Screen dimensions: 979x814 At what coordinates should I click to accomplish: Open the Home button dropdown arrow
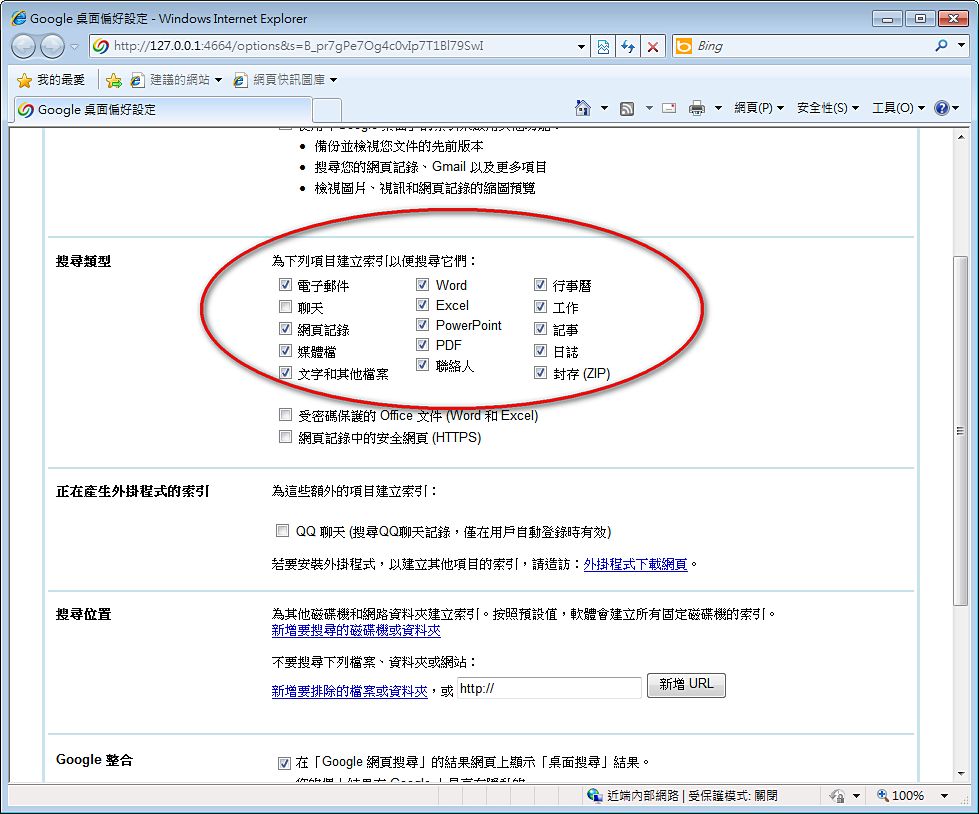click(604, 109)
